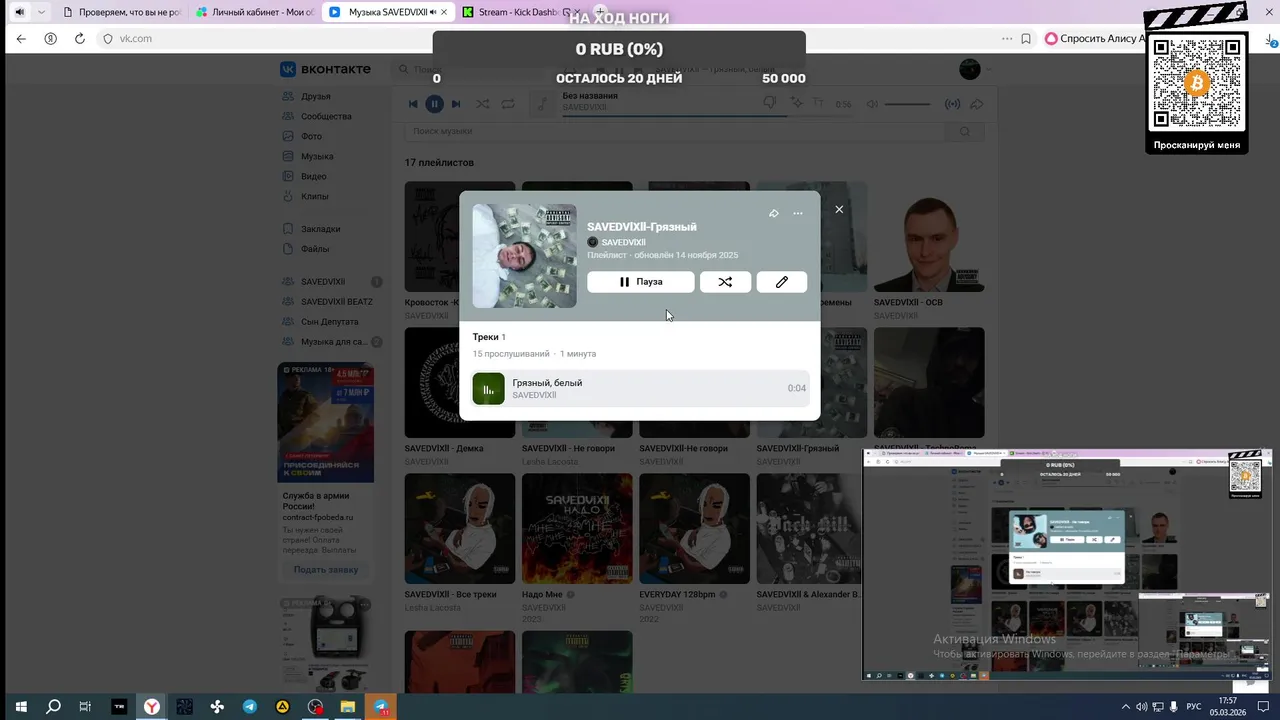Toggle repeat mode in top player

coord(508,104)
